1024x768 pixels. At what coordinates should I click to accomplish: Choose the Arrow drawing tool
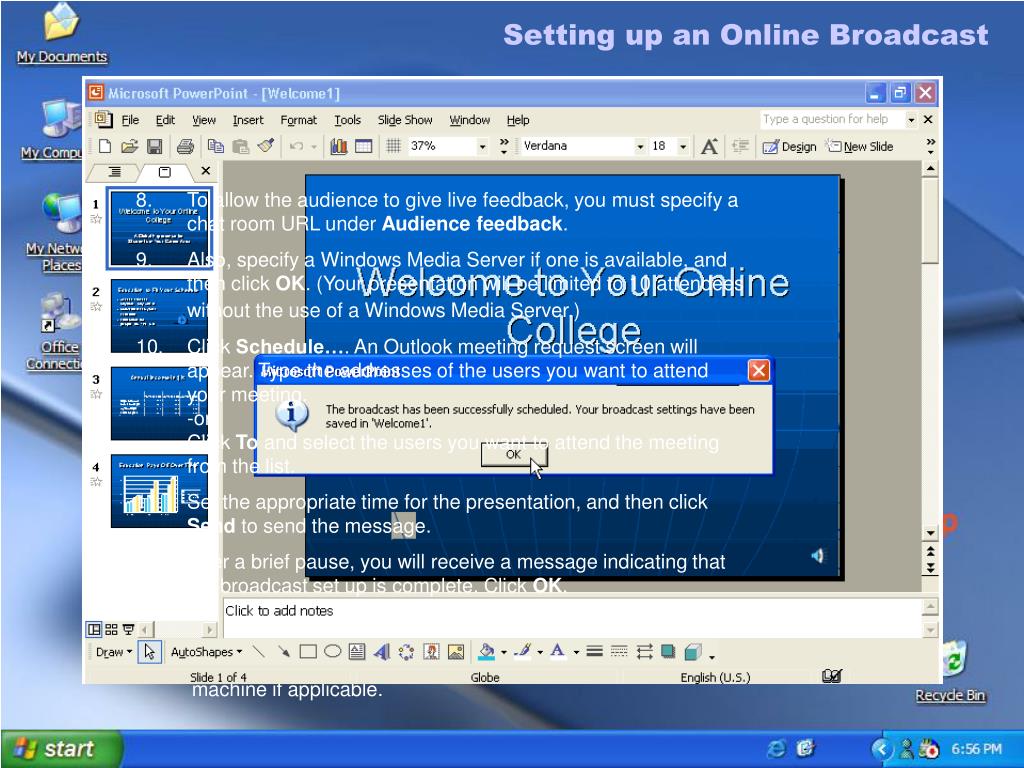click(x=283, y=651)
